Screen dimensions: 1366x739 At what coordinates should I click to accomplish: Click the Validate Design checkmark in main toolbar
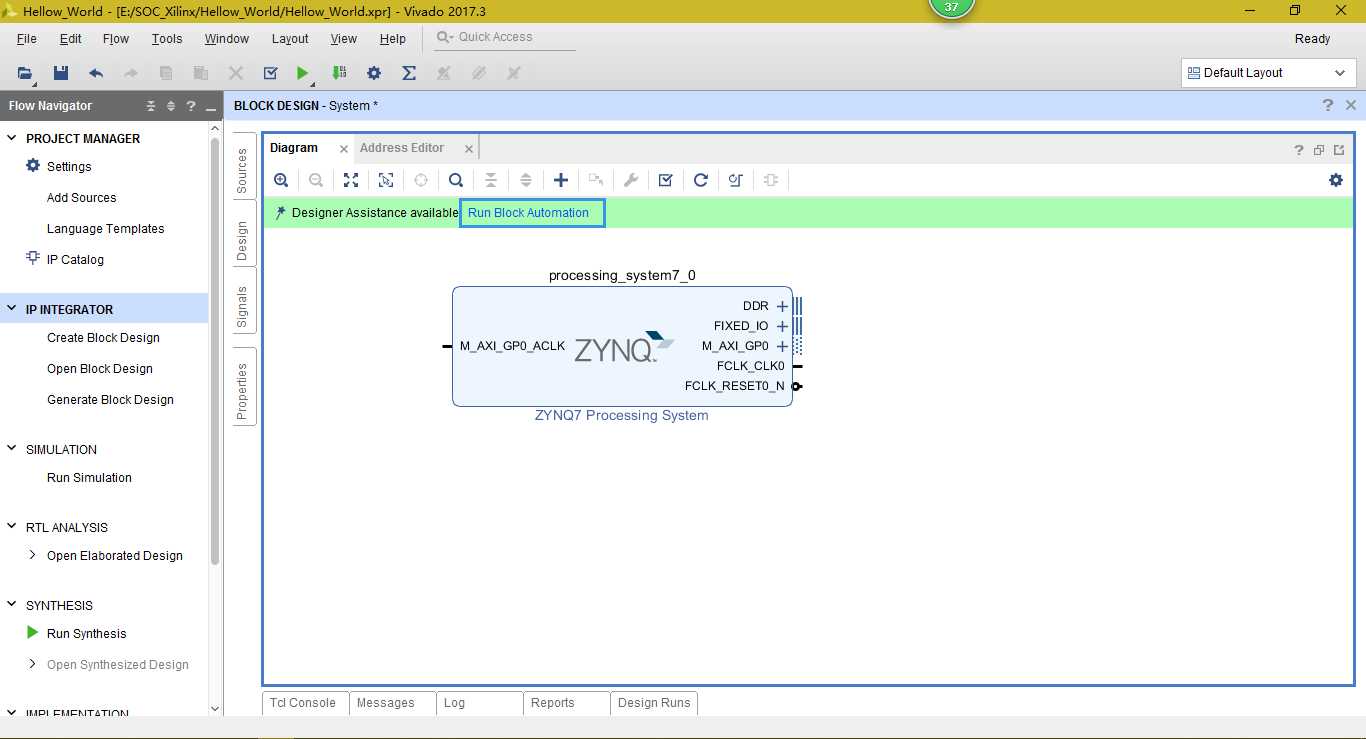[270, 73]
